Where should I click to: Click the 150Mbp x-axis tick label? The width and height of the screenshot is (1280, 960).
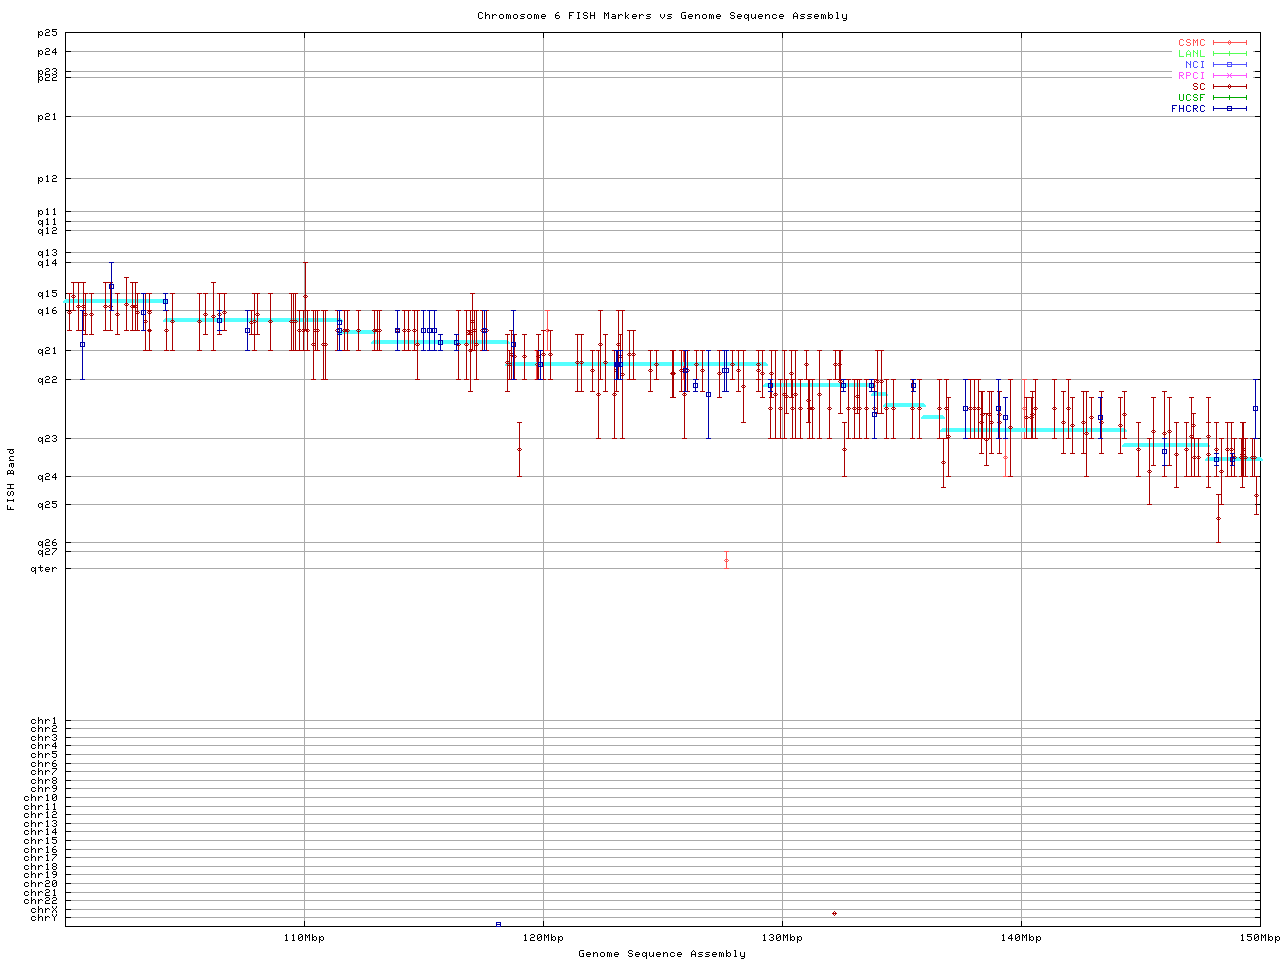1259,938
